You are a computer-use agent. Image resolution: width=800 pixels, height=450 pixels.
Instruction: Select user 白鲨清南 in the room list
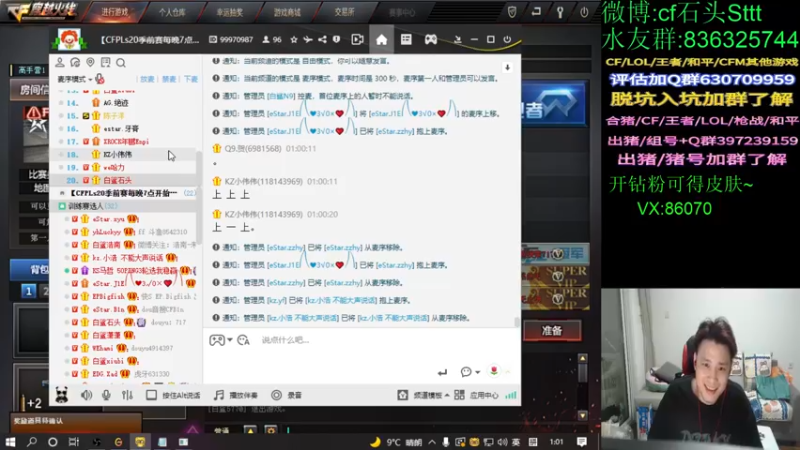coord(107,245)
